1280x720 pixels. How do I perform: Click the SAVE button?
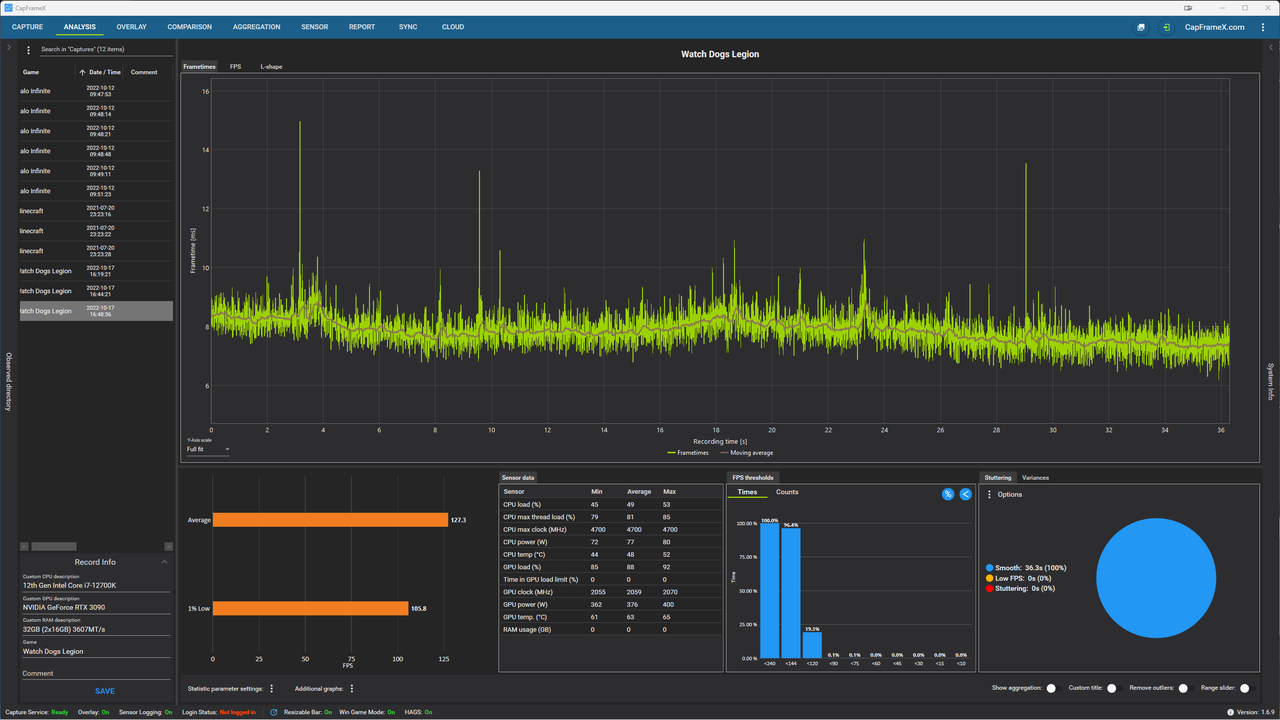[x=105, y=691]
